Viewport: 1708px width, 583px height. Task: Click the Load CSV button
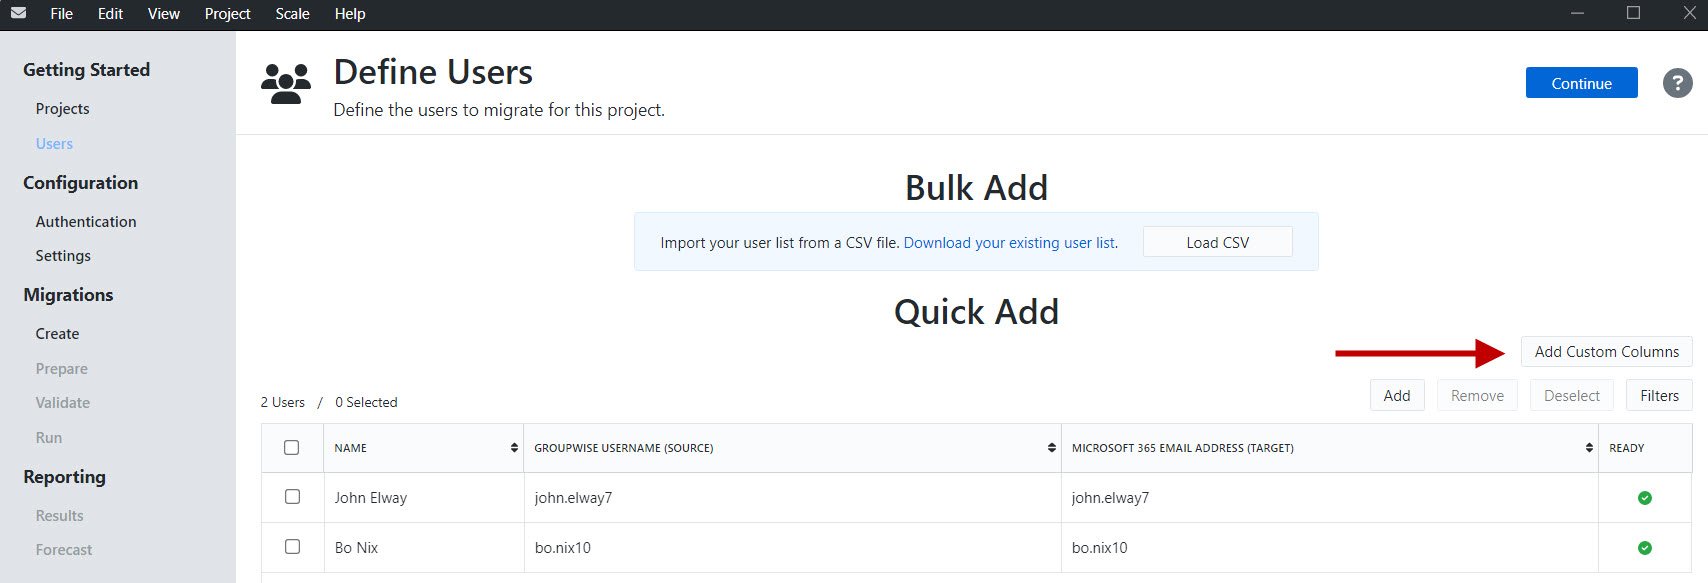(1217, 243)
